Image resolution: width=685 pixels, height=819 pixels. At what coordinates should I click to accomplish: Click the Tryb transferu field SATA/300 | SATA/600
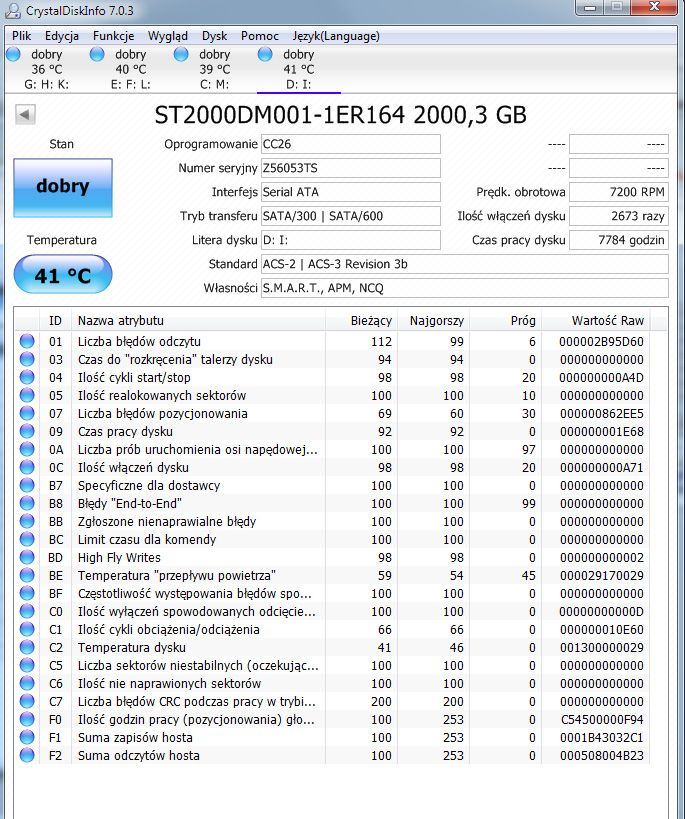351,216
